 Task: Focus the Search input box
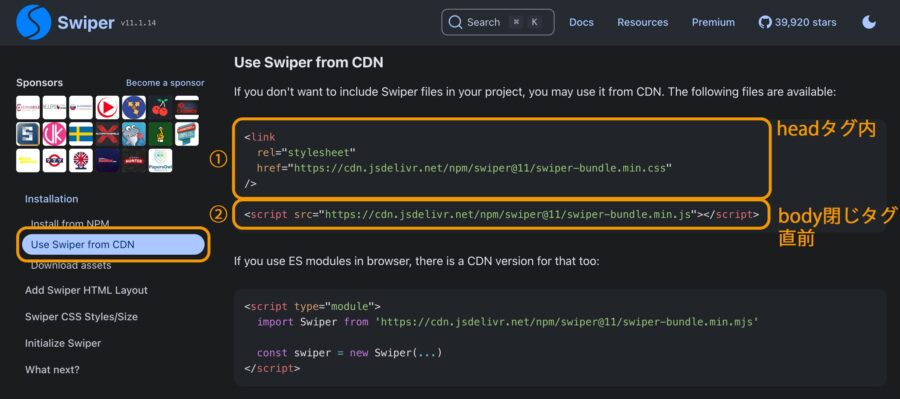[x=498, y=22]
